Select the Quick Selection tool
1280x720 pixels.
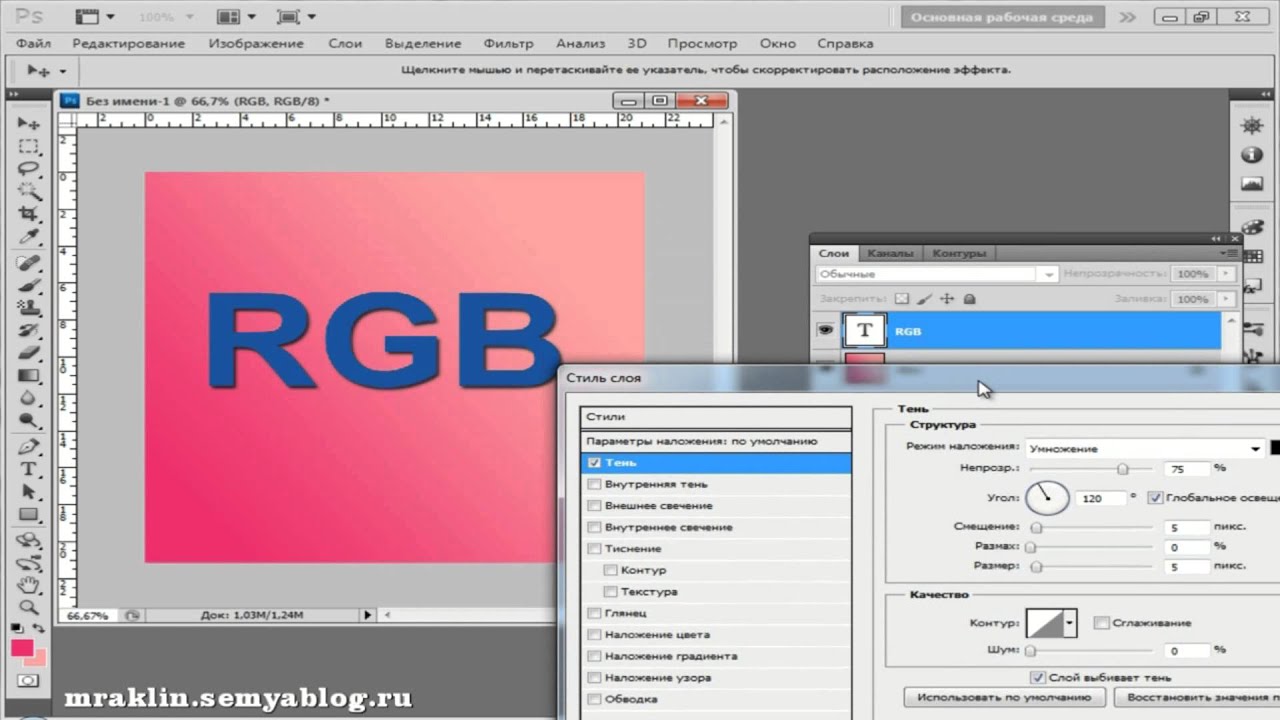29,191
